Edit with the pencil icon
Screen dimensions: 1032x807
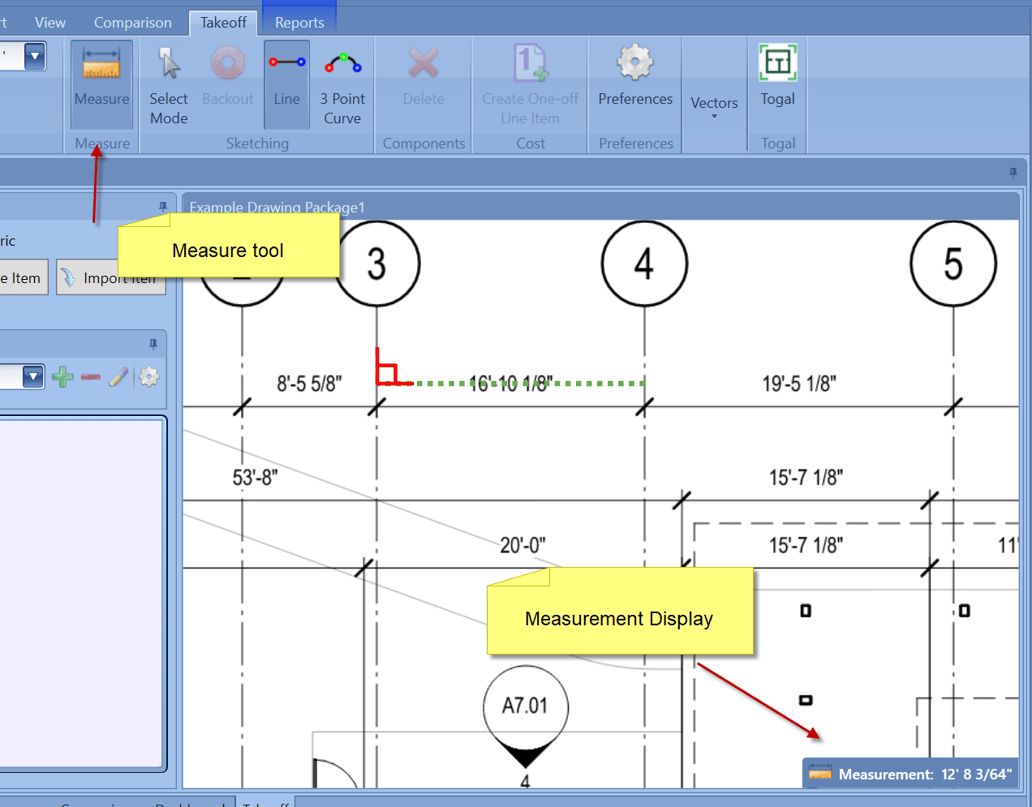pyautogui.click(x=119, y=377)
